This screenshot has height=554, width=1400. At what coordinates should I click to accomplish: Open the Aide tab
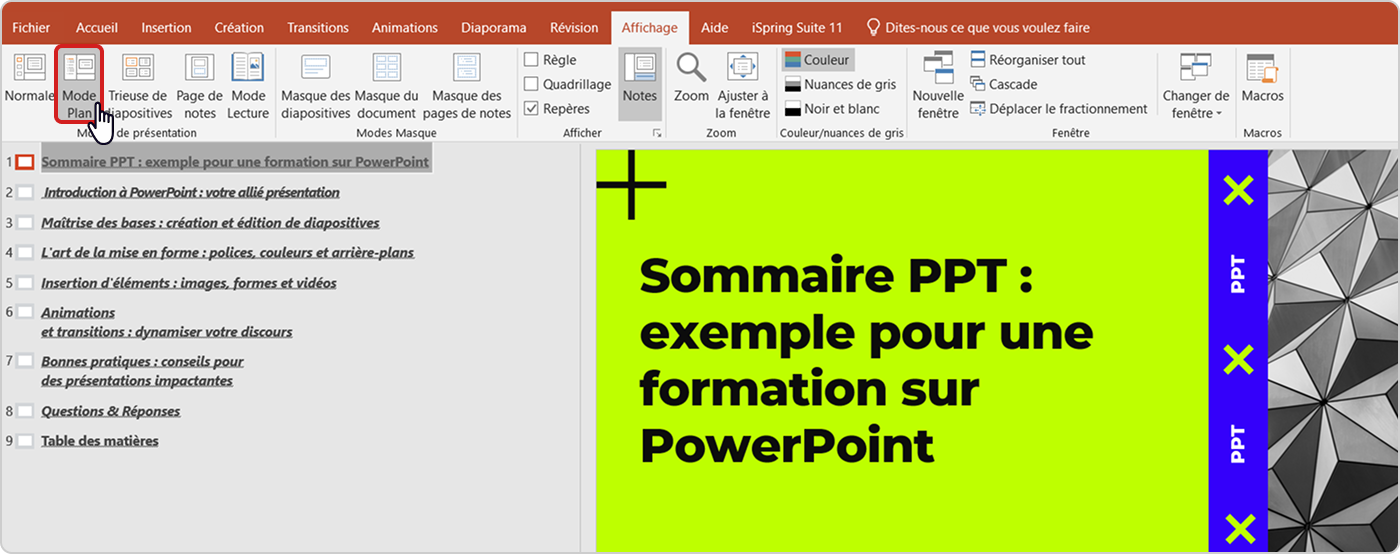point(715,28)
